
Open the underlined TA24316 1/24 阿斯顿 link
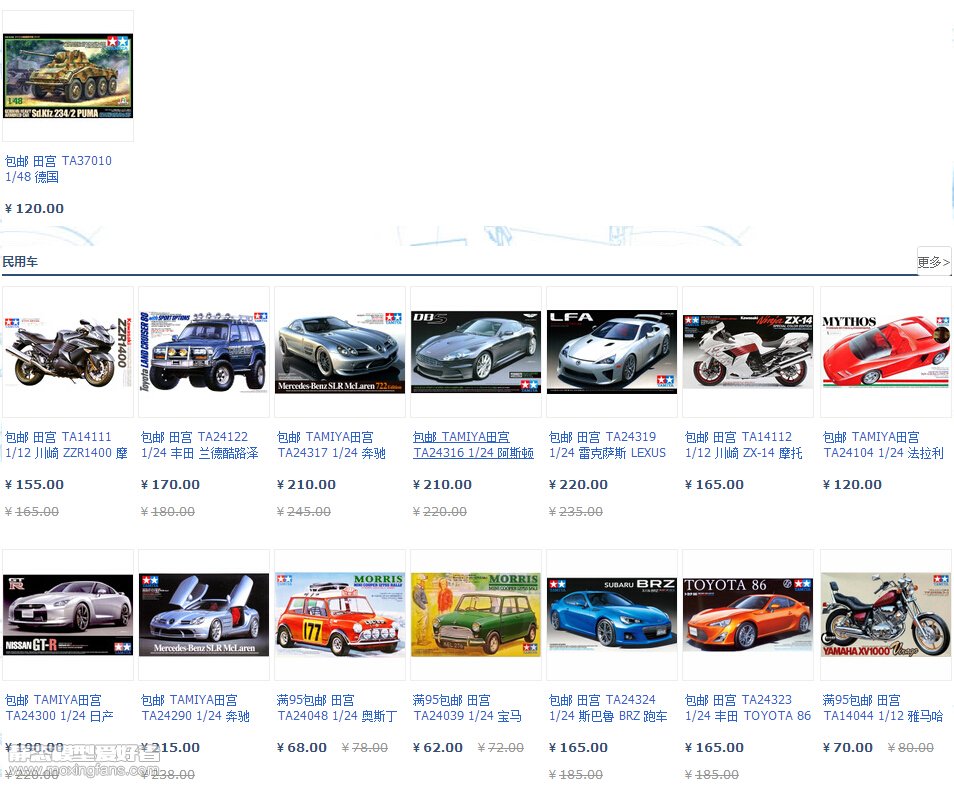tap(473, 445)
